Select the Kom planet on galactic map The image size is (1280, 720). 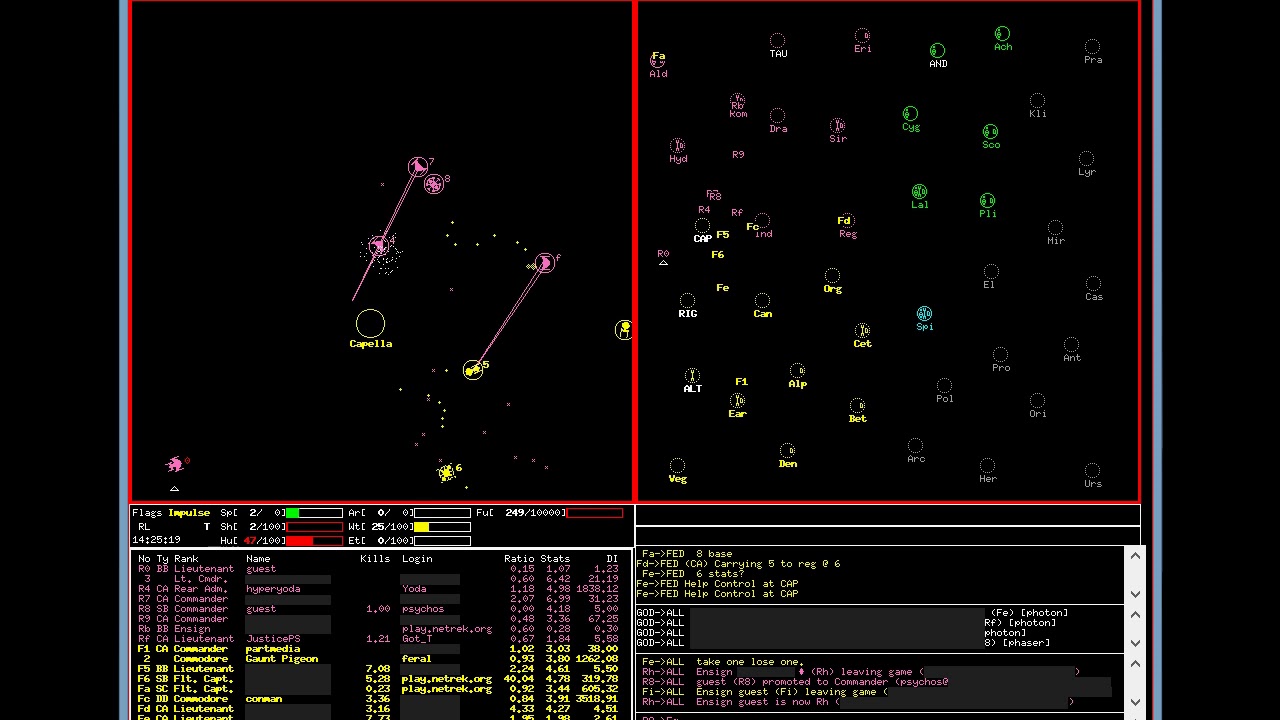(x=738, y=101)
